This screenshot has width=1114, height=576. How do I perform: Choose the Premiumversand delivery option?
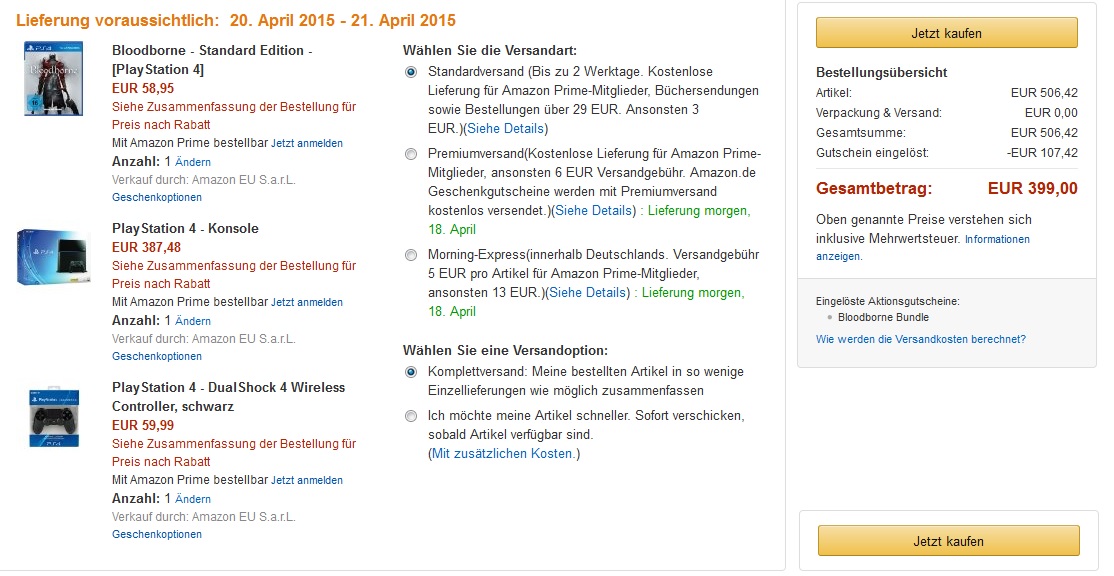tap(411, 154)
